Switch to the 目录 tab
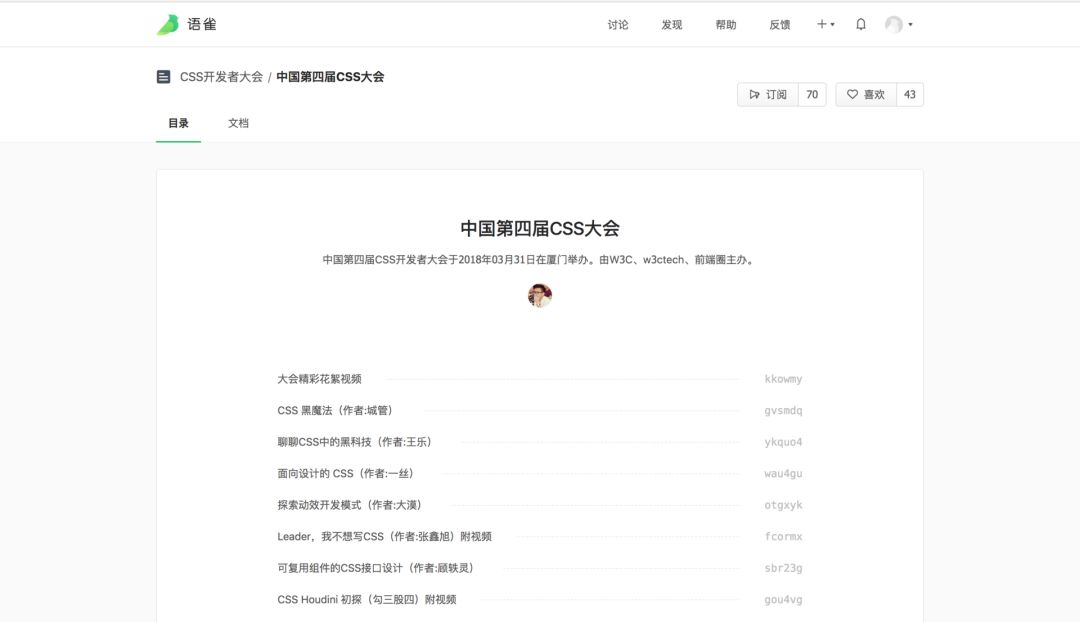 point(178,123)
